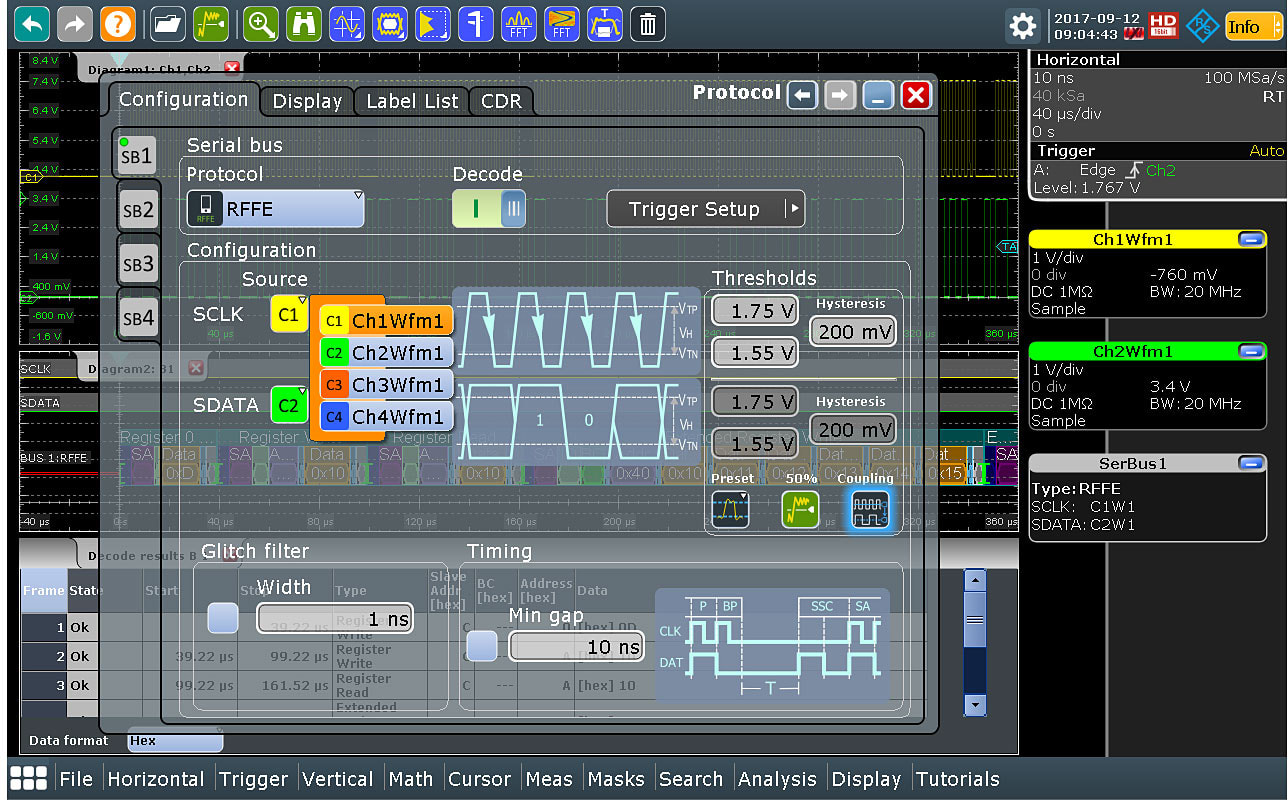Click the autoset waveform icon

(x=210, y=23)
